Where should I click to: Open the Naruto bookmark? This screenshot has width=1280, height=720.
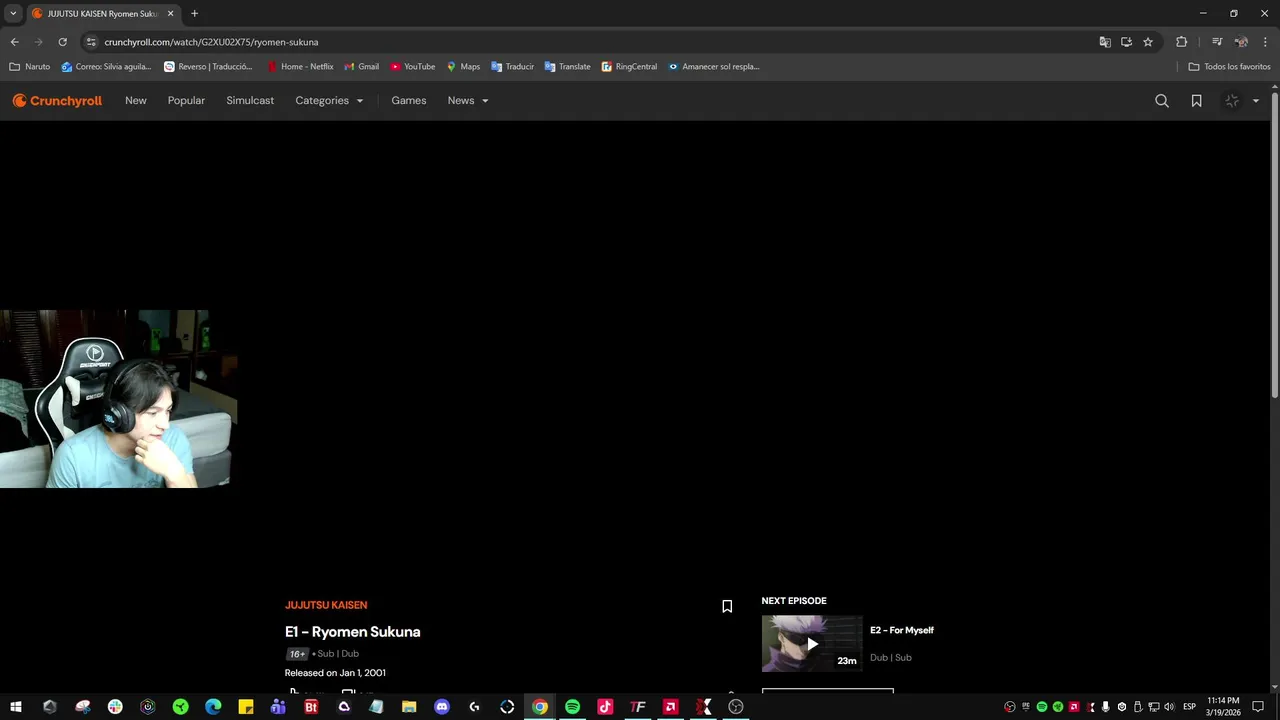point(30,67)
